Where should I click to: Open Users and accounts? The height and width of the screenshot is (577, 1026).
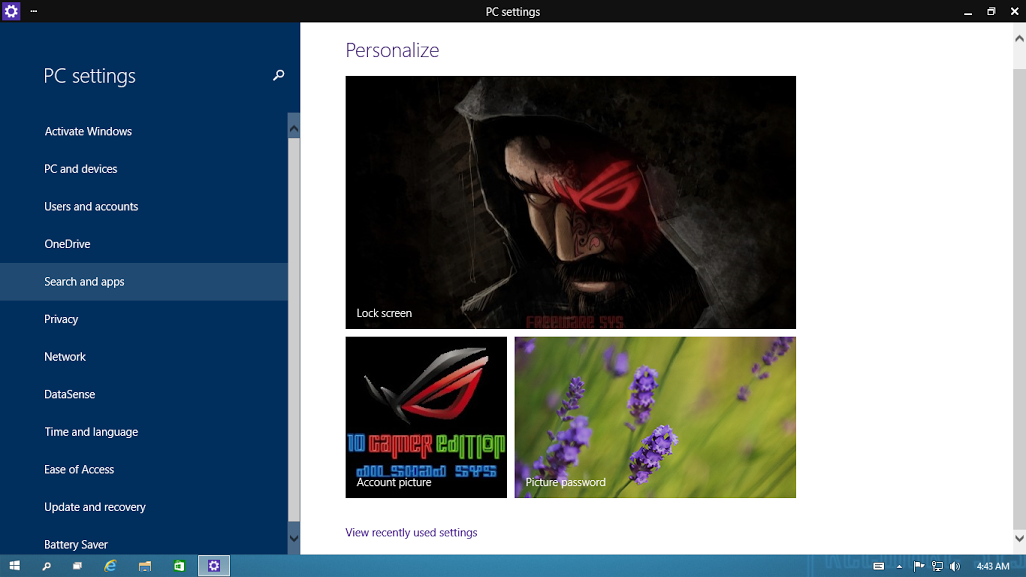144,207
